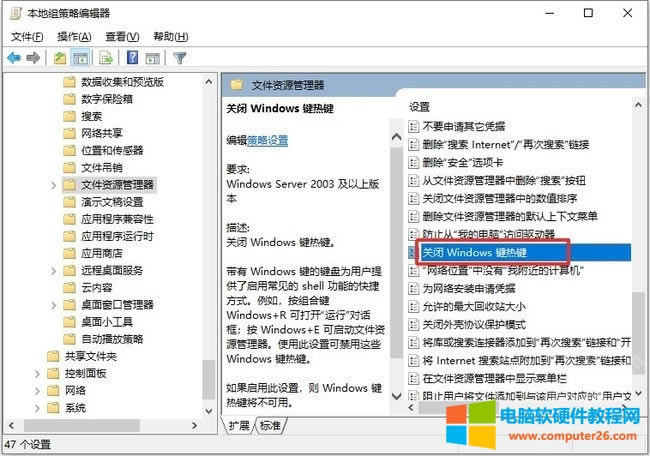Viewport: 650px width, 456px height.
Task: Click the 应用商店 folder icon
Action: click(69, 253)
